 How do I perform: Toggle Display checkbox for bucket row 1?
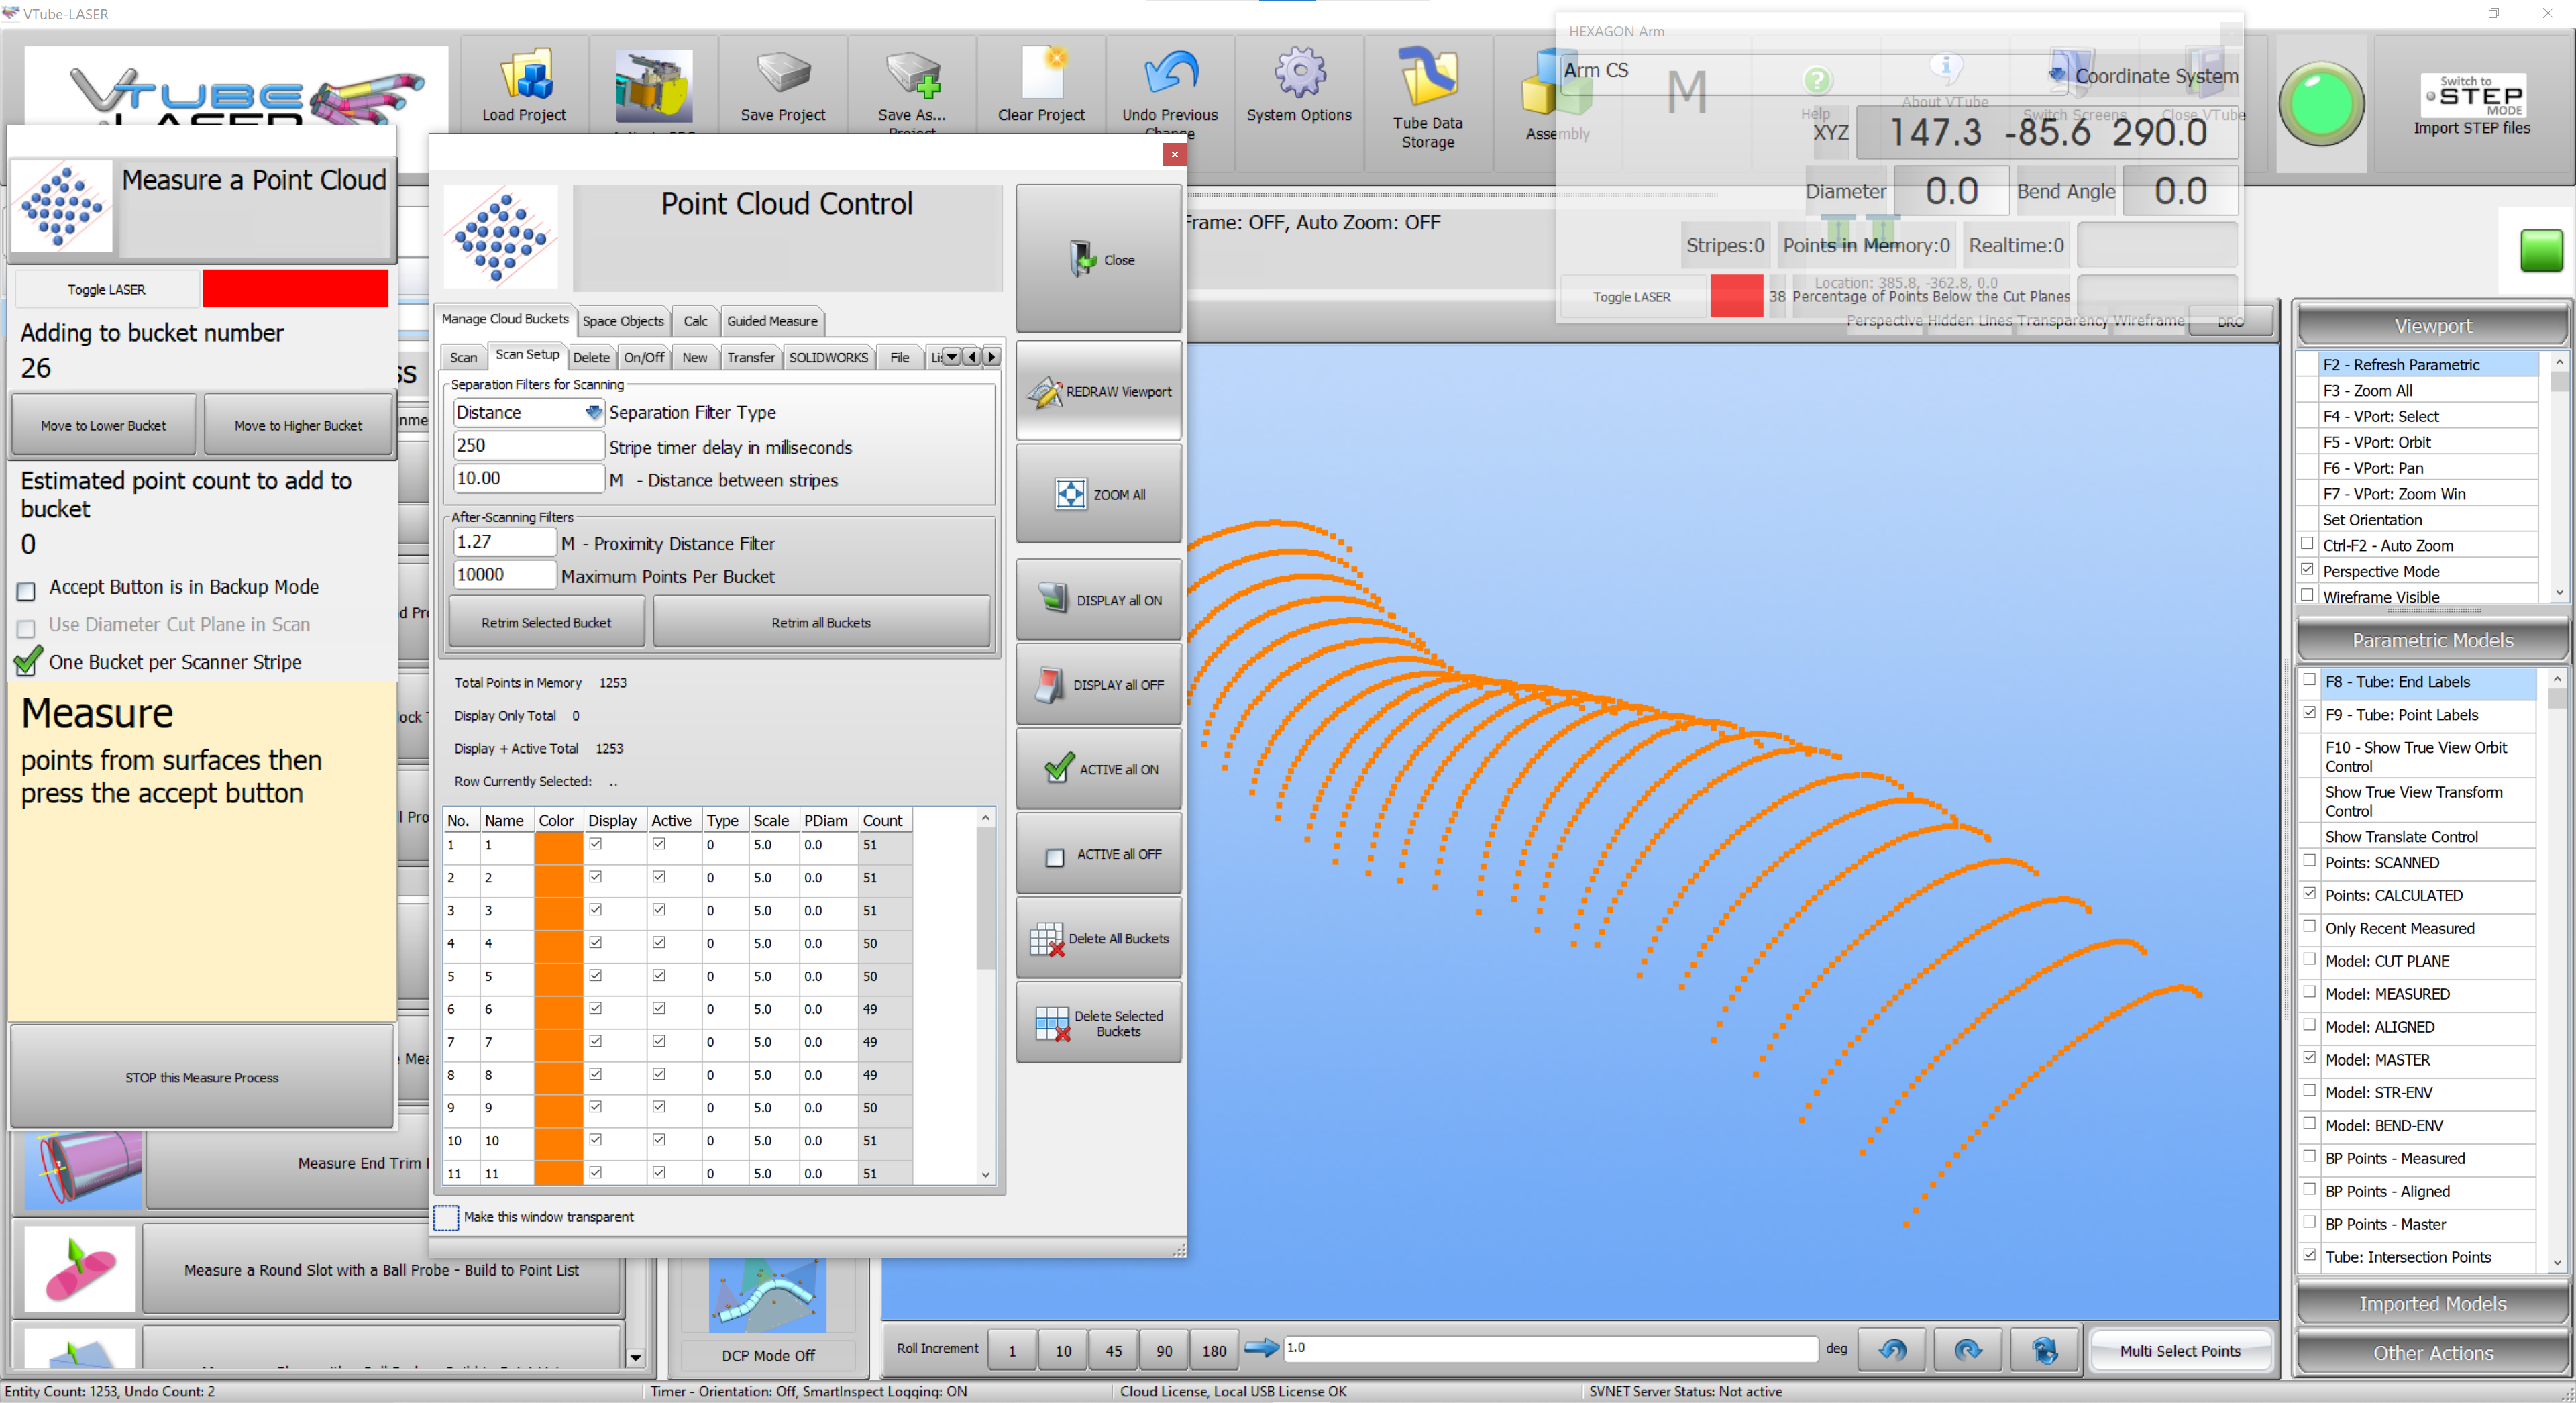tap(595, 844)
